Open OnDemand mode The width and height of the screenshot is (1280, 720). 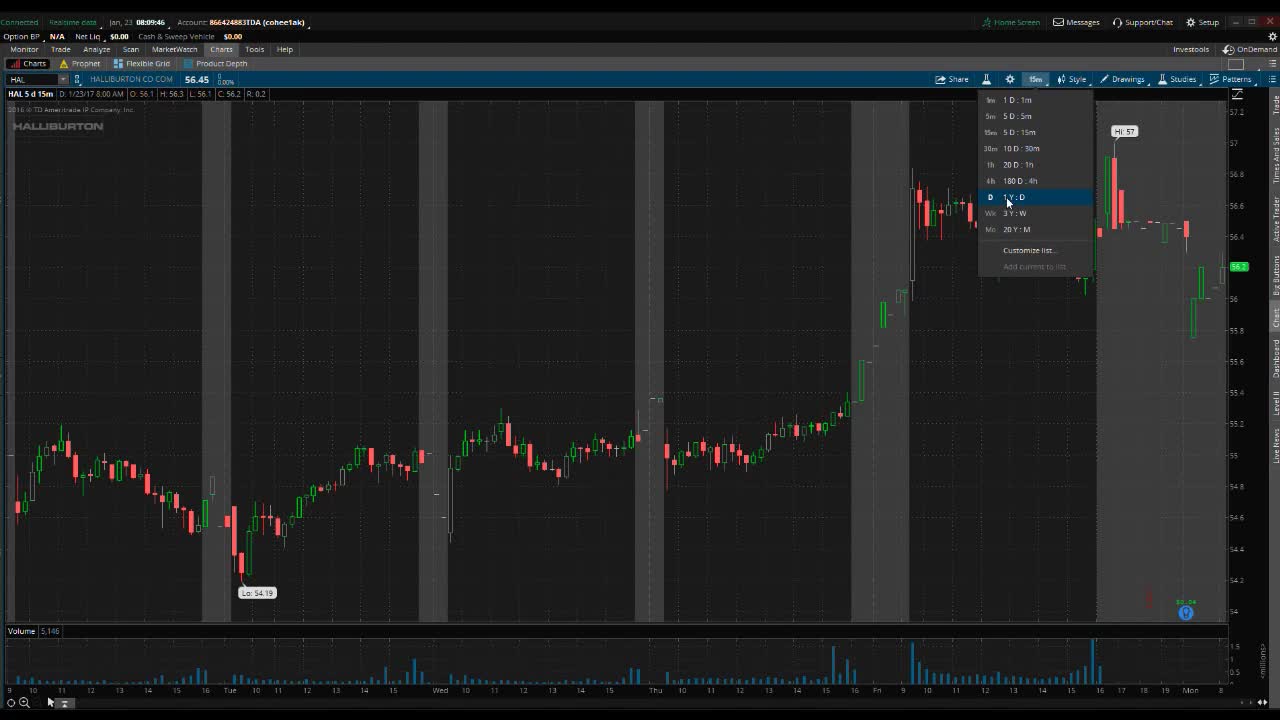coord(1250,49)
